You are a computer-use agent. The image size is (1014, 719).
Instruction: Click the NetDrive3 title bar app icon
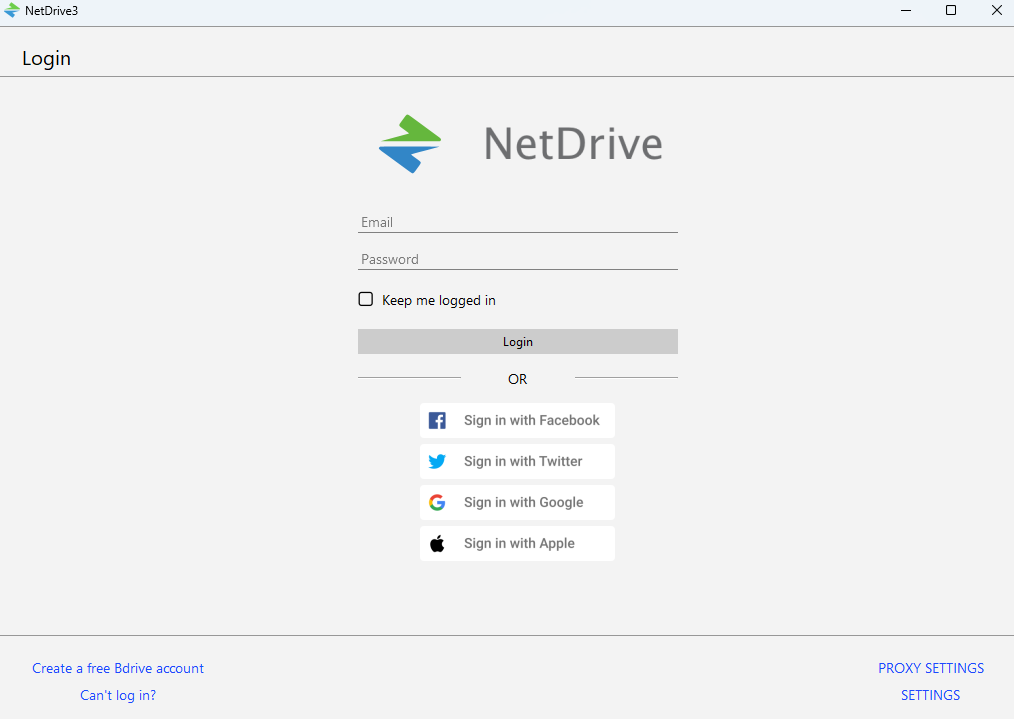click(12, 11)
